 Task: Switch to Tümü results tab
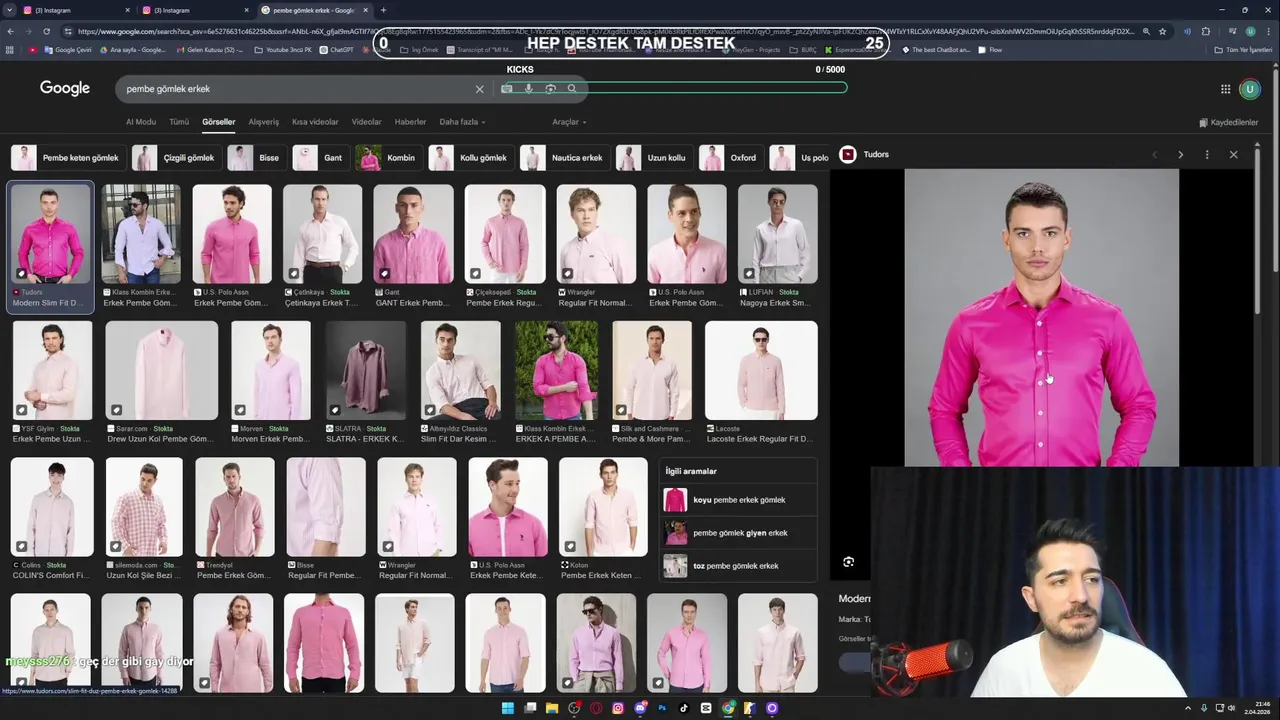point(179,122)
